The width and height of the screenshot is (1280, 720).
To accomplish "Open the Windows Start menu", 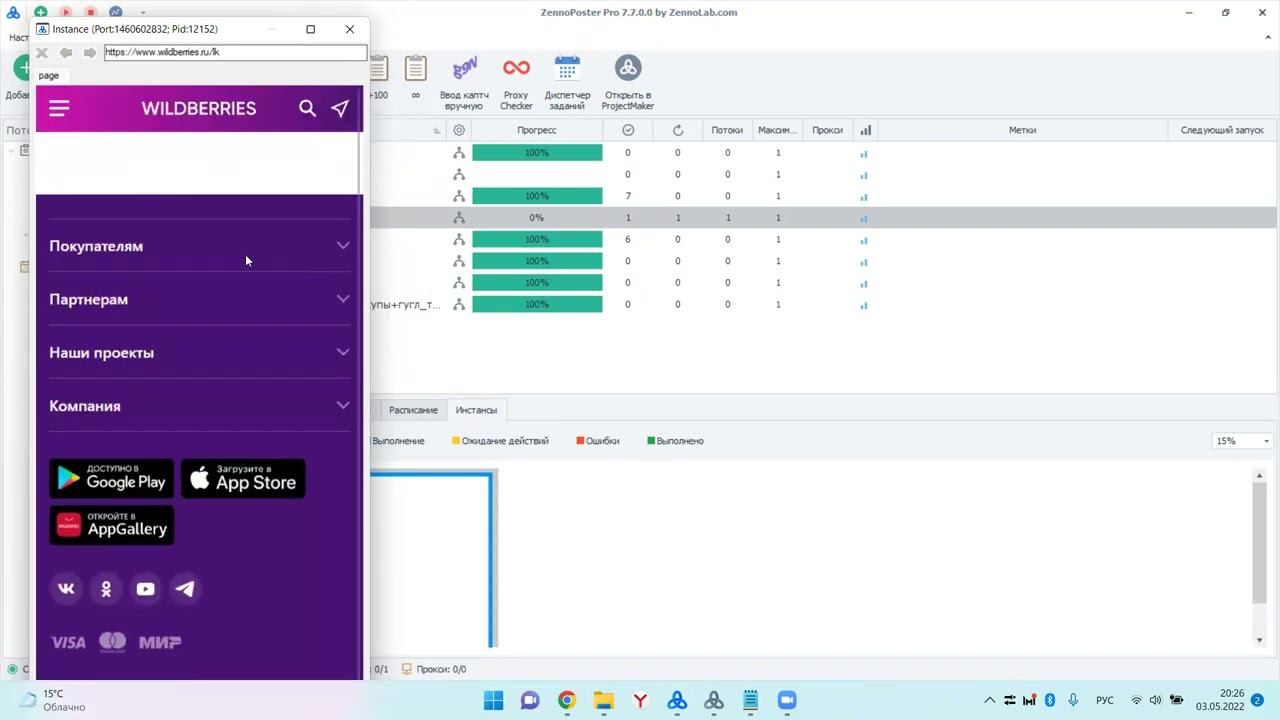I will tap(493, 700).
